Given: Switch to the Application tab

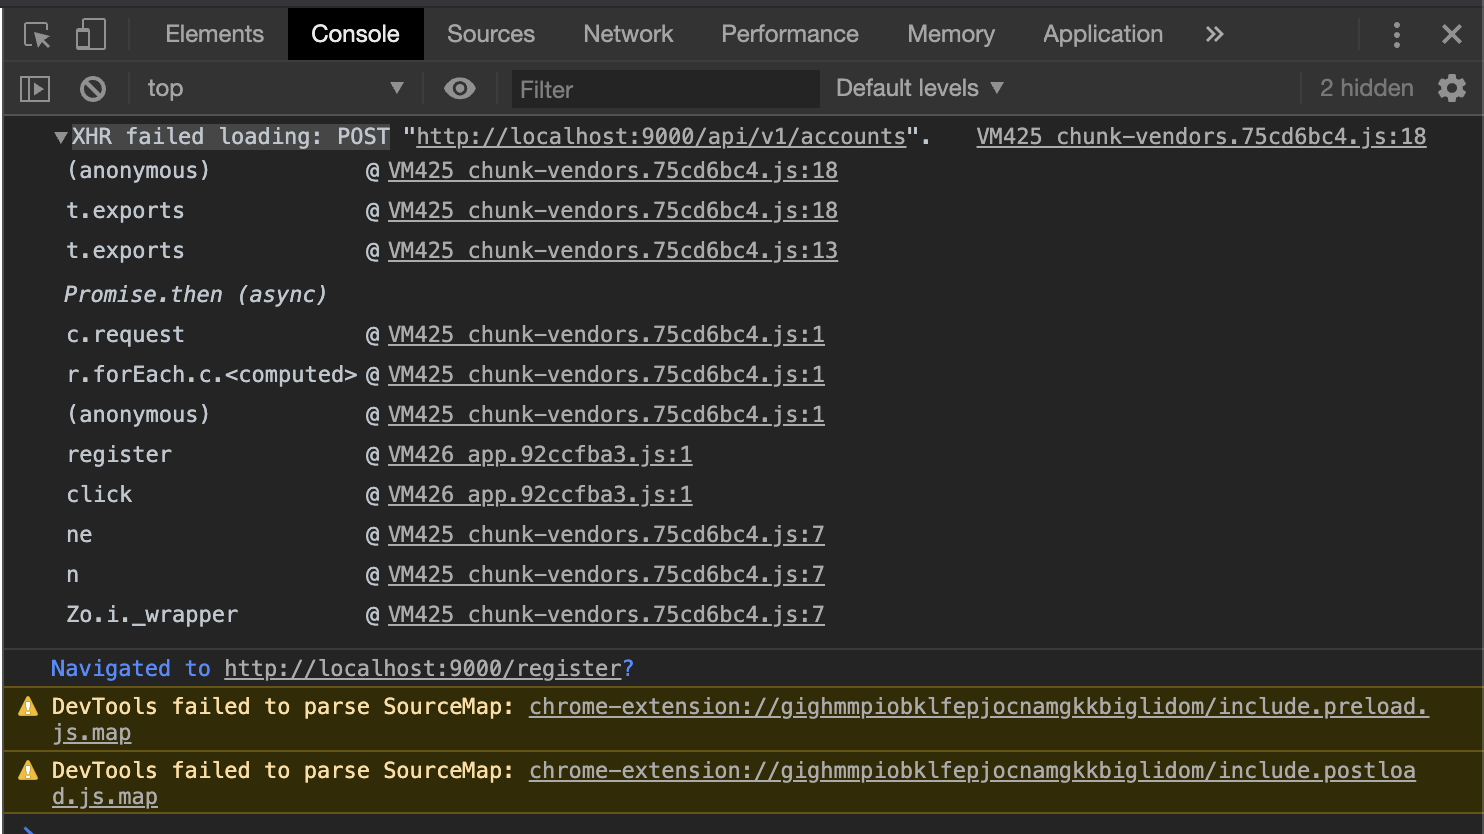Looking at the screenshot, I should click(x=1102, y=33).
